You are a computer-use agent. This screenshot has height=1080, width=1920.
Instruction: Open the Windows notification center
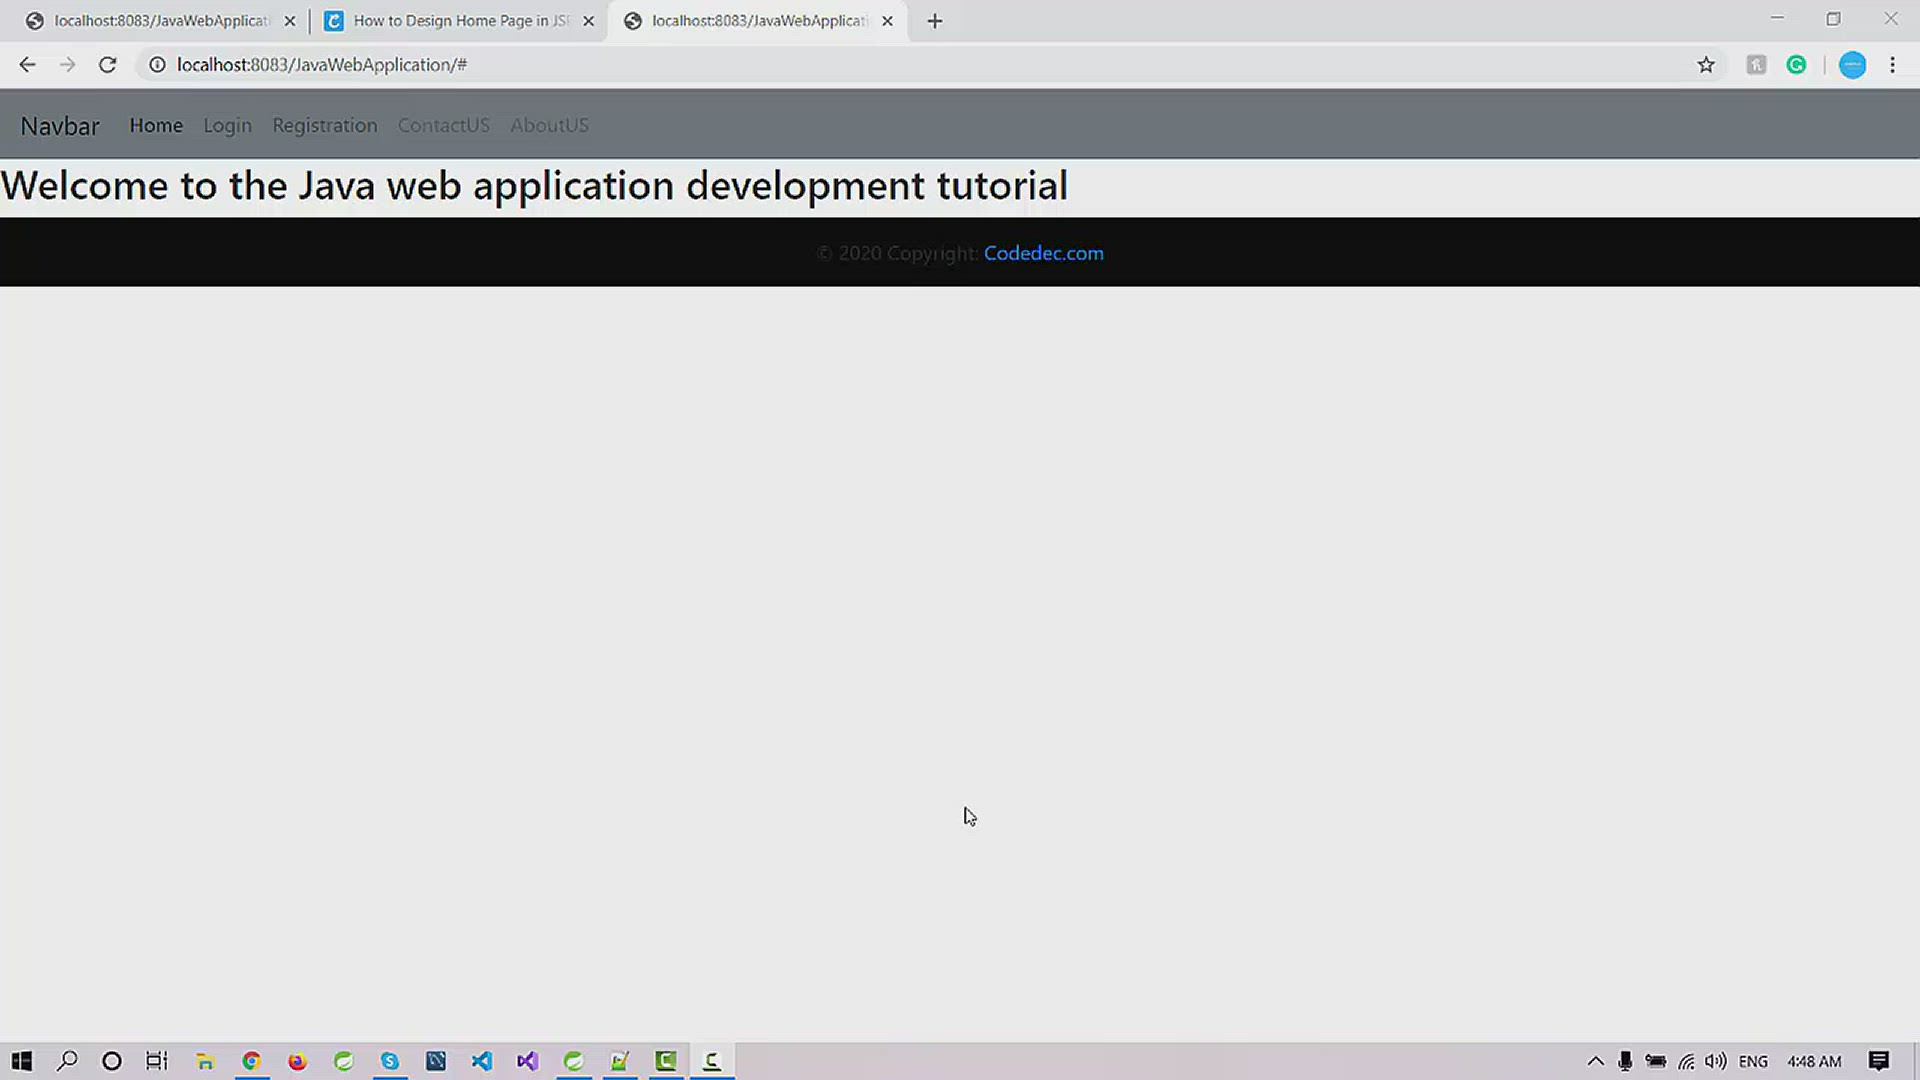1879,1061
